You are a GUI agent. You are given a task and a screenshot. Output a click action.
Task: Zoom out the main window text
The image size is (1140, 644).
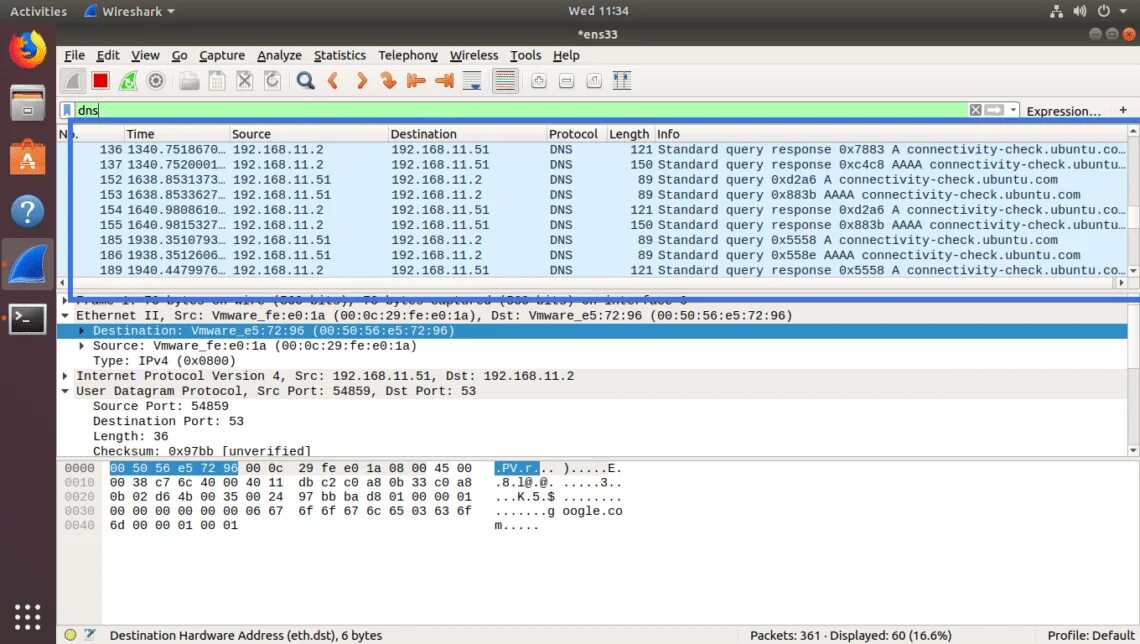[566, 81]
